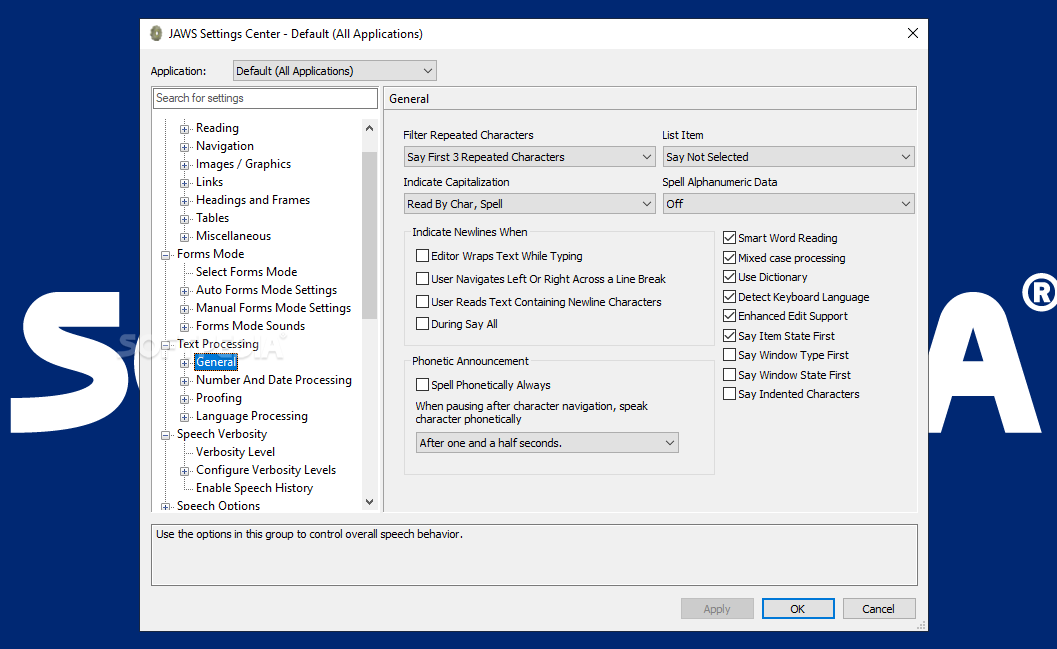Image resolution: width=1057 pixels, height=649 pixels.
Task: Collapse the Forms Mode group
Action: 165,255
